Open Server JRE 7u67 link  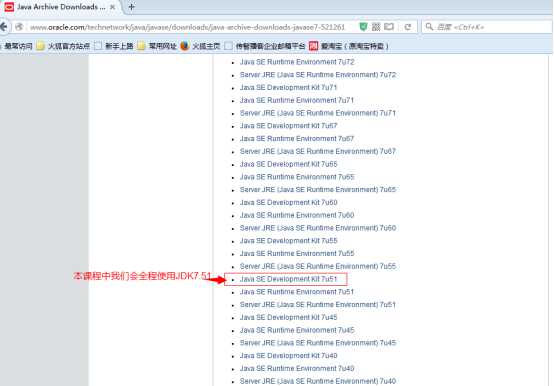318,151
